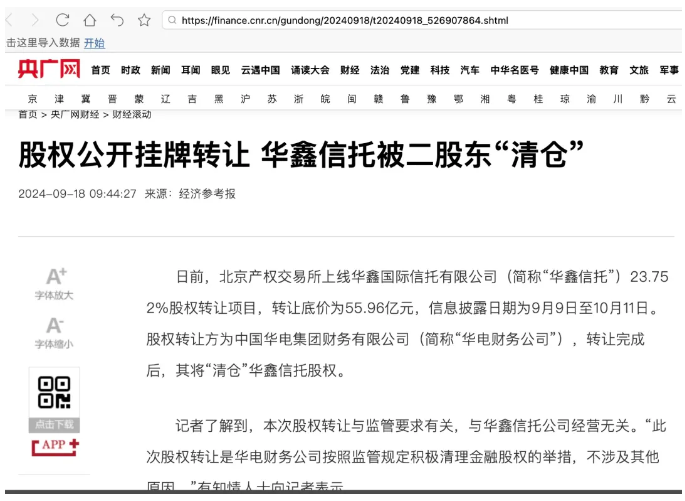
Task: Select the 苏 region link
Action: click(x=272, y=99)
